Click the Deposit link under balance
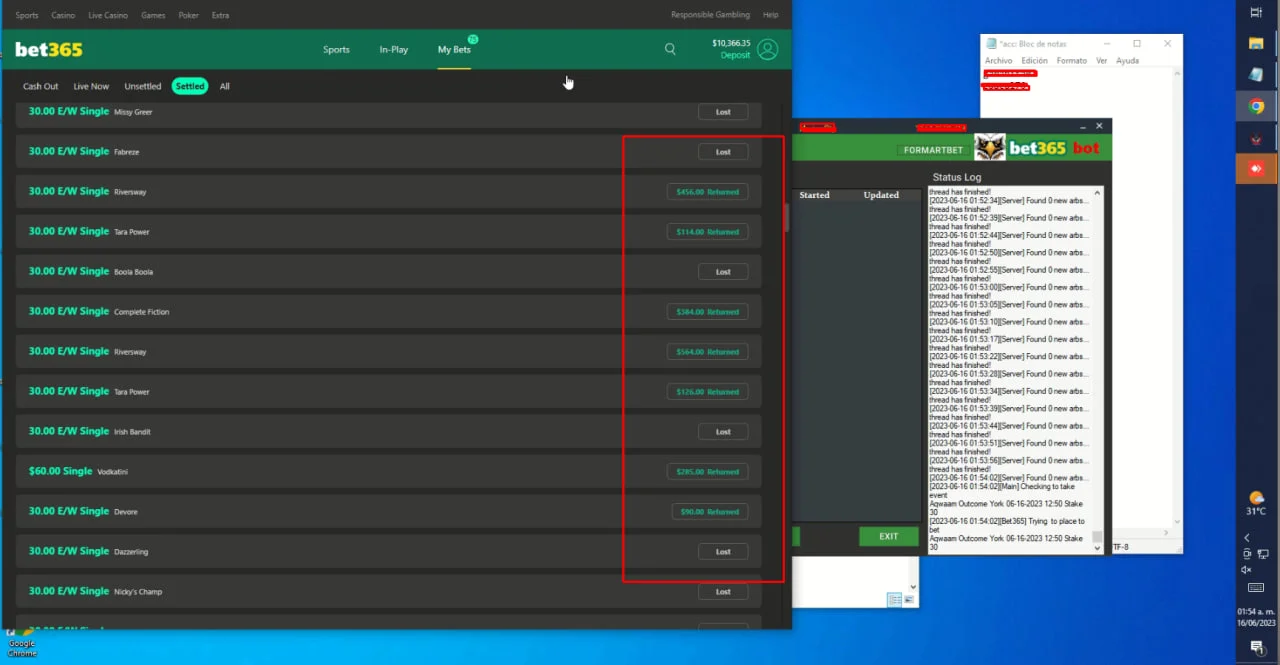Screen dimensions: 1280x665 (x=735, y=56)
